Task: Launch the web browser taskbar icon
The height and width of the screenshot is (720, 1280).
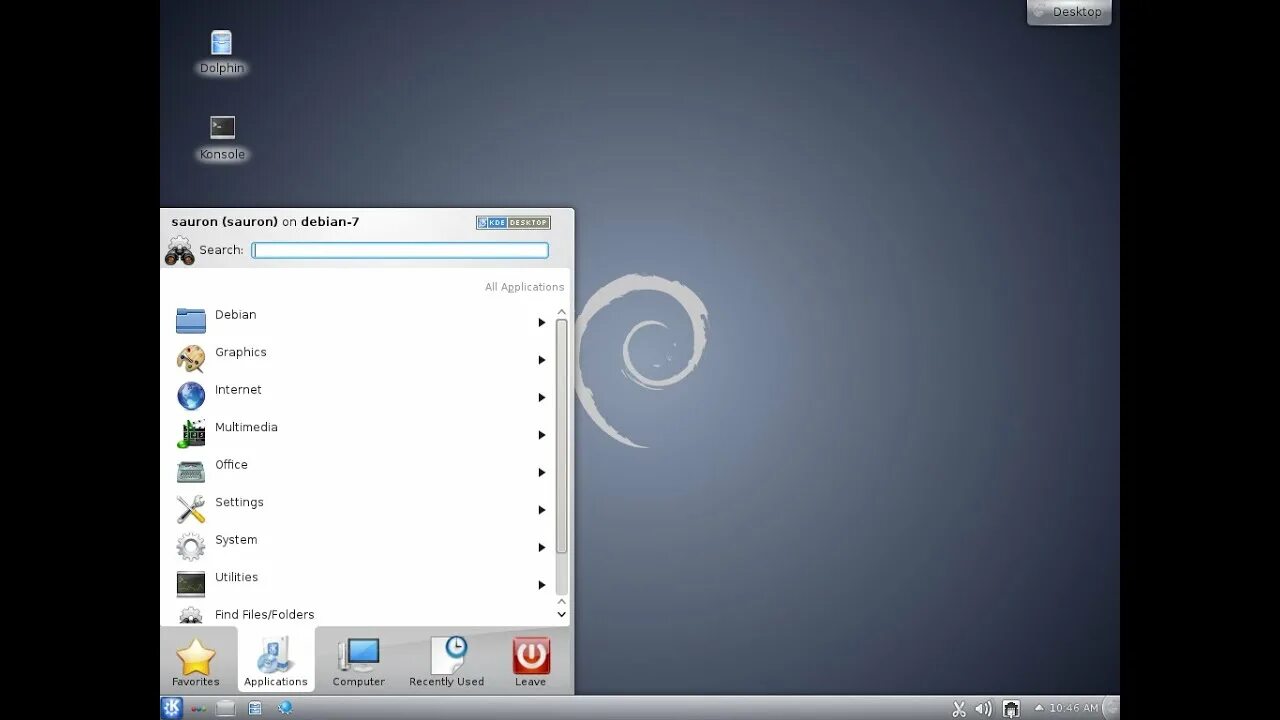Action: coord(285,708)
